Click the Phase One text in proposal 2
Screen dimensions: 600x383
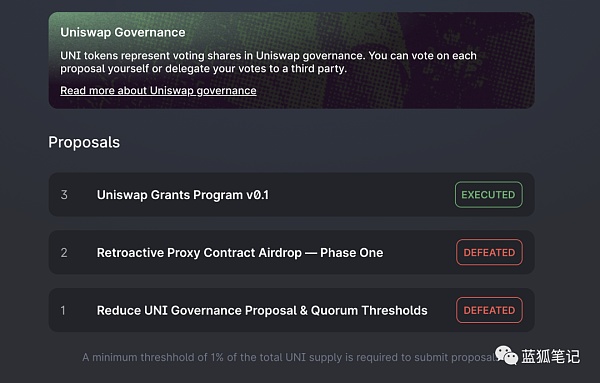[351, 253]
